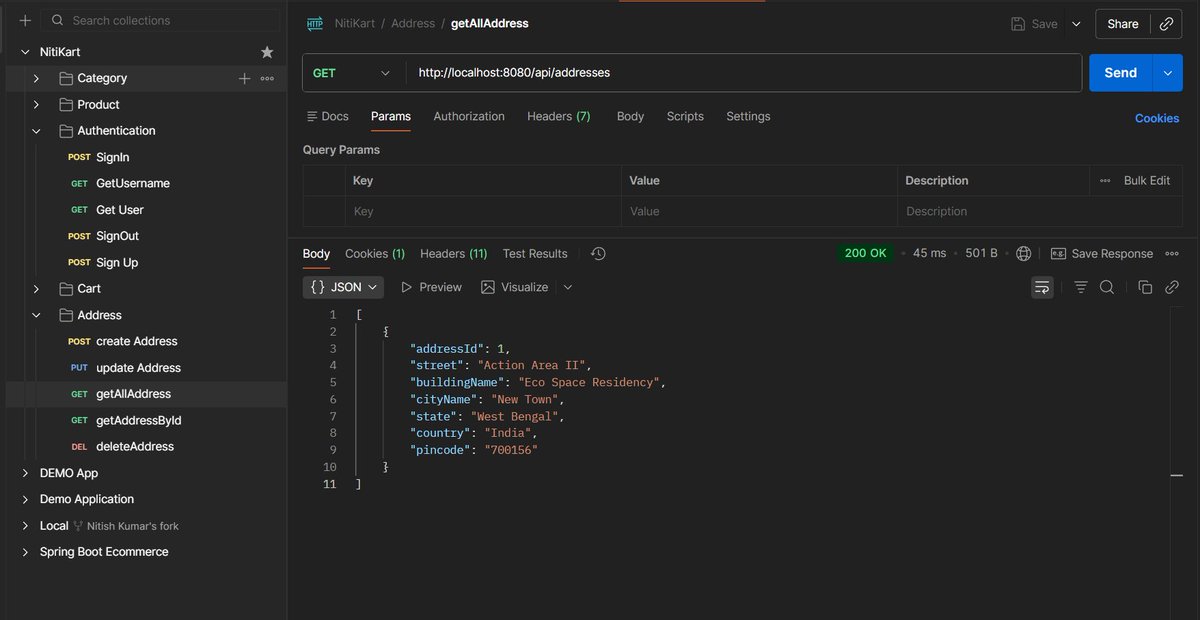Click the query param Key field

pyautogui.click(x=483, y=212)
